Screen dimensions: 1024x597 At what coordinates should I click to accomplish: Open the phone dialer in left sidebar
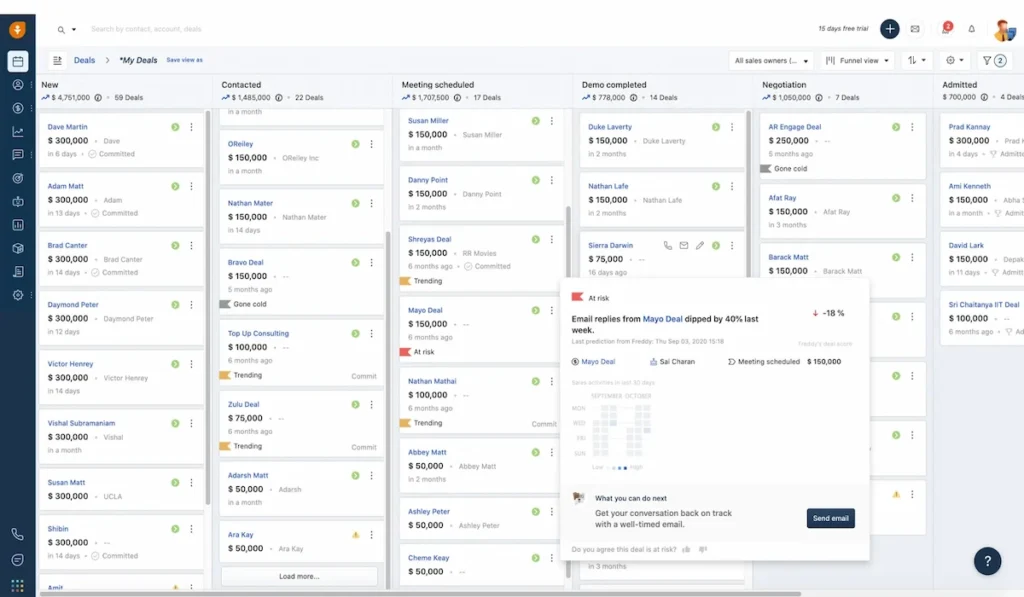click(x=18, y=534)
